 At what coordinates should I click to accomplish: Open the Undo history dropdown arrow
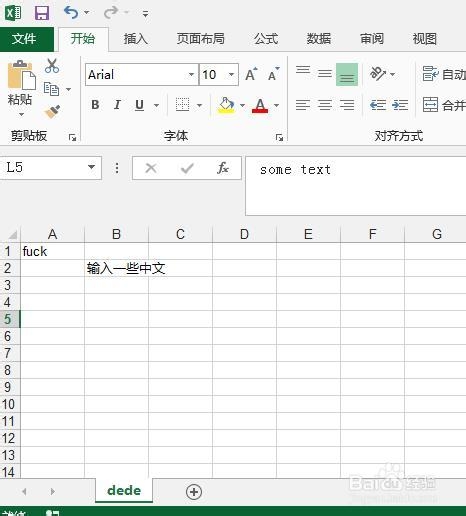(87, 13)
